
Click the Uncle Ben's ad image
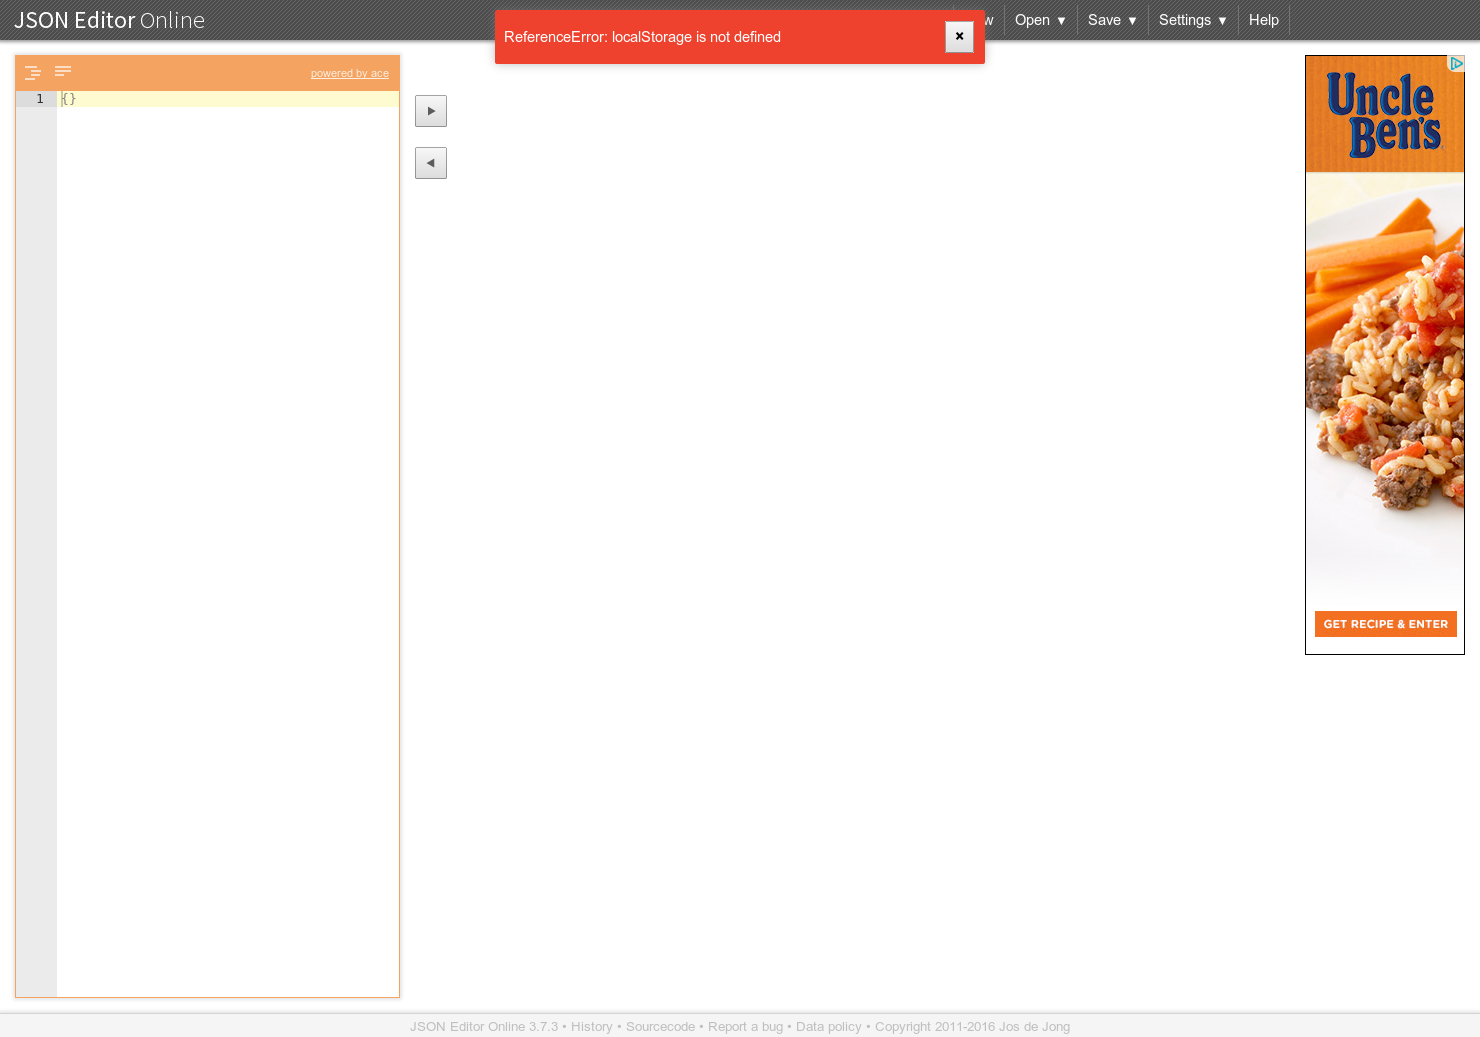tap(1385, 350)
